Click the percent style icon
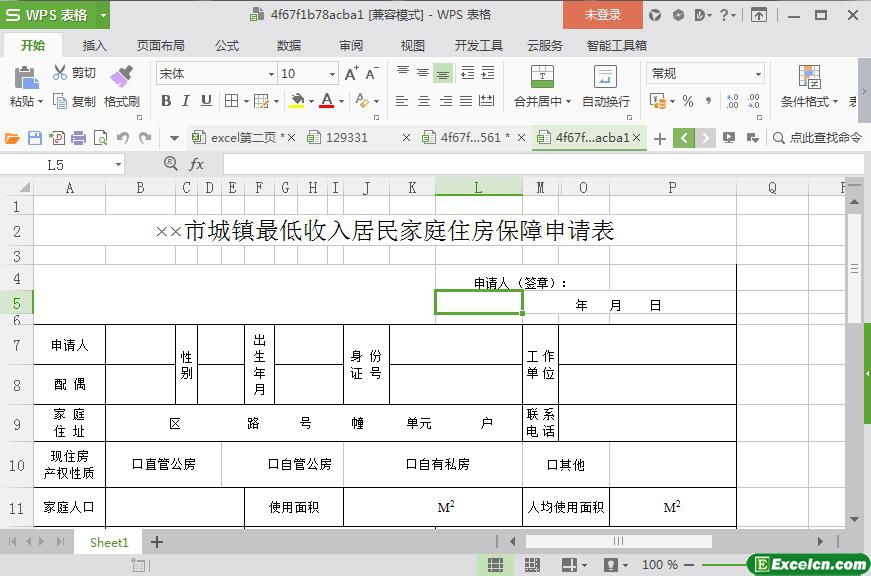This screenshot has height=576, width=871. (688, 101)
